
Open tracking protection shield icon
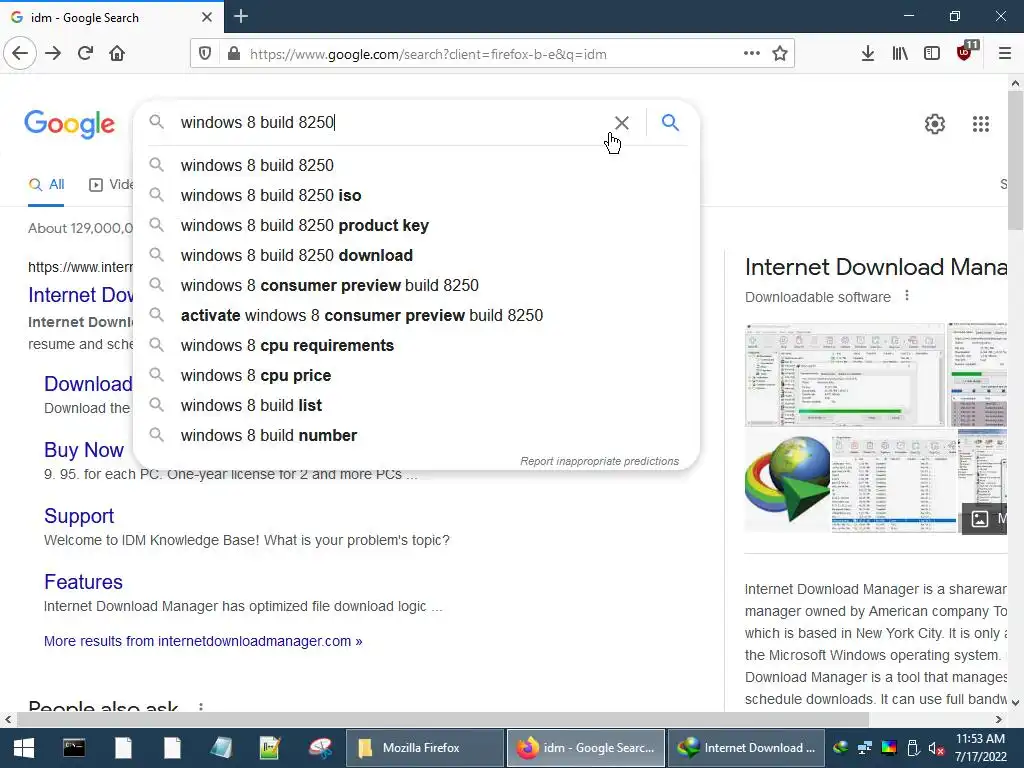coord(205,54)
